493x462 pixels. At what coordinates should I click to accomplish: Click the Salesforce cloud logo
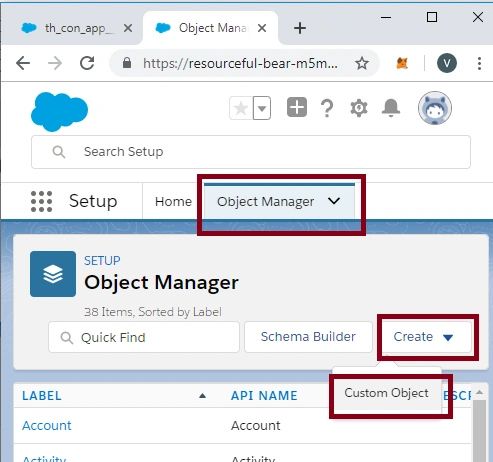tap(59, 111)
